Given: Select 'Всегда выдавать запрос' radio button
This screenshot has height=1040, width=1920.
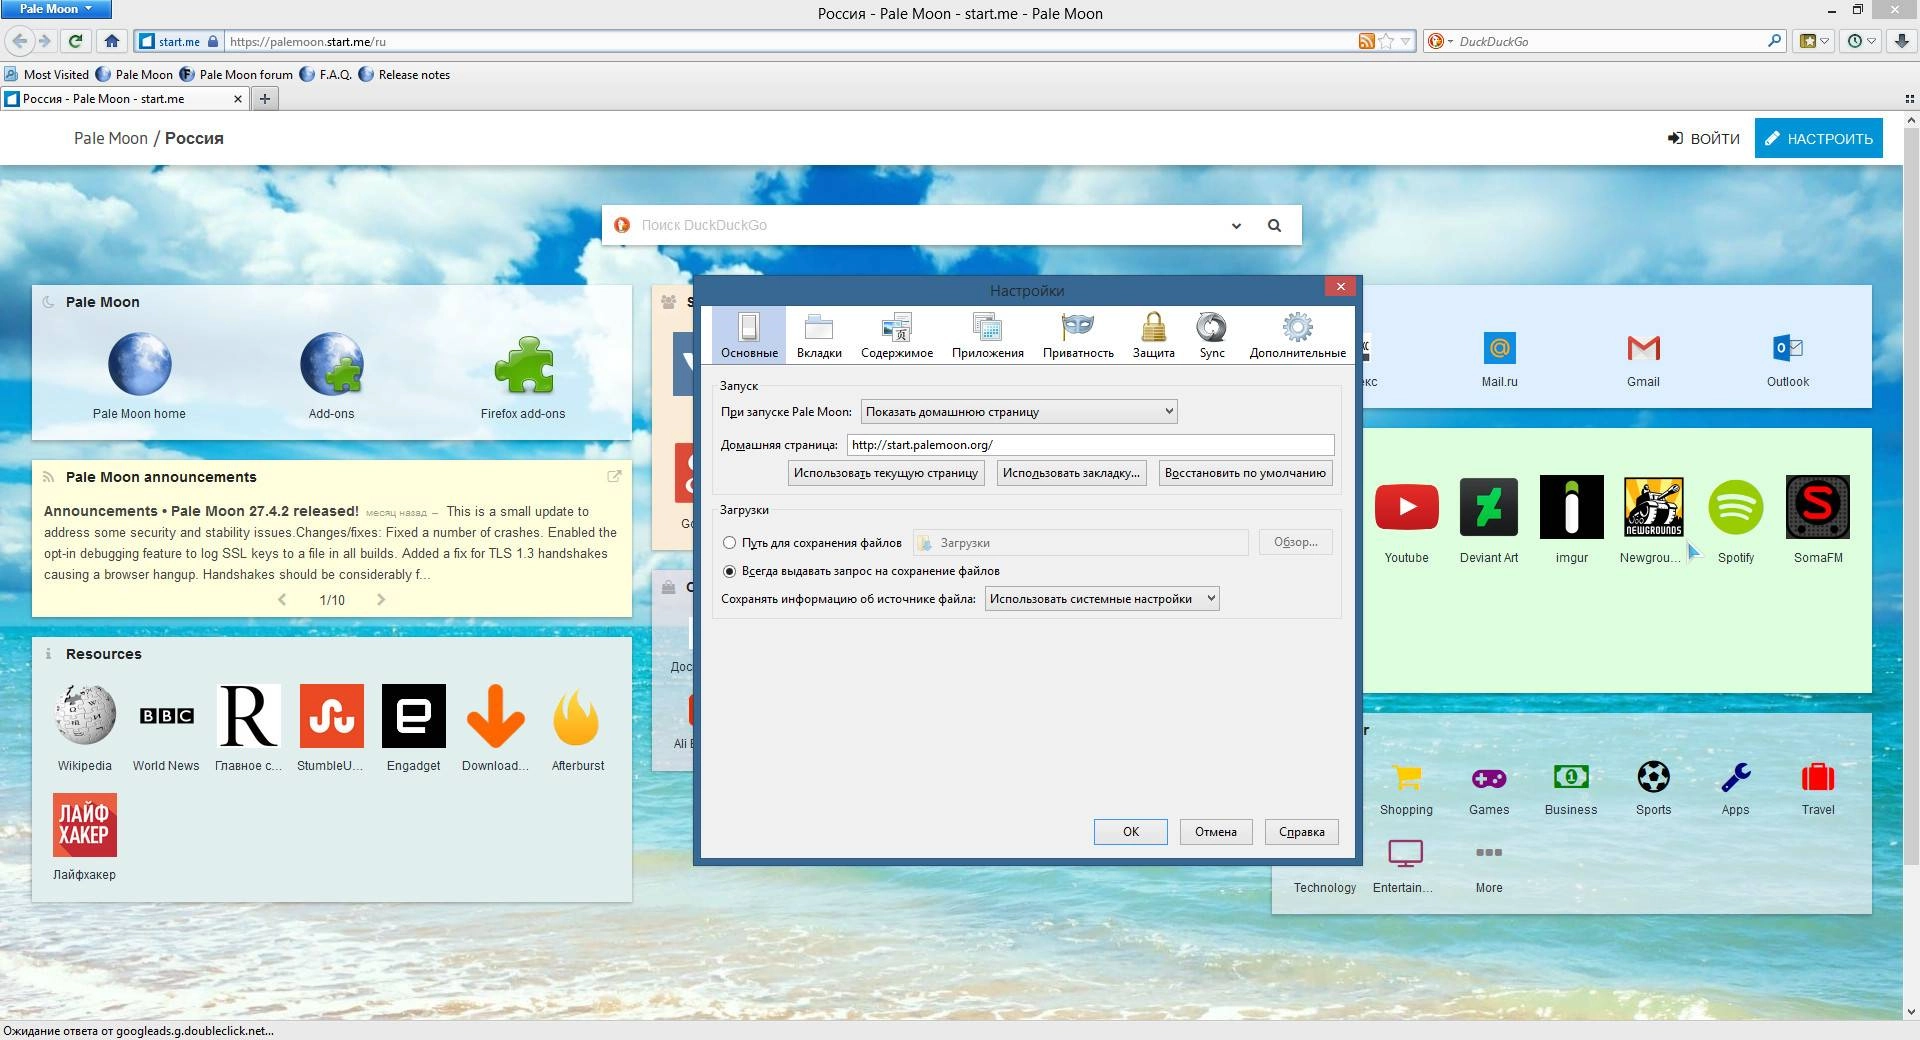Looking at the screenshot, I should click(729, 571).
